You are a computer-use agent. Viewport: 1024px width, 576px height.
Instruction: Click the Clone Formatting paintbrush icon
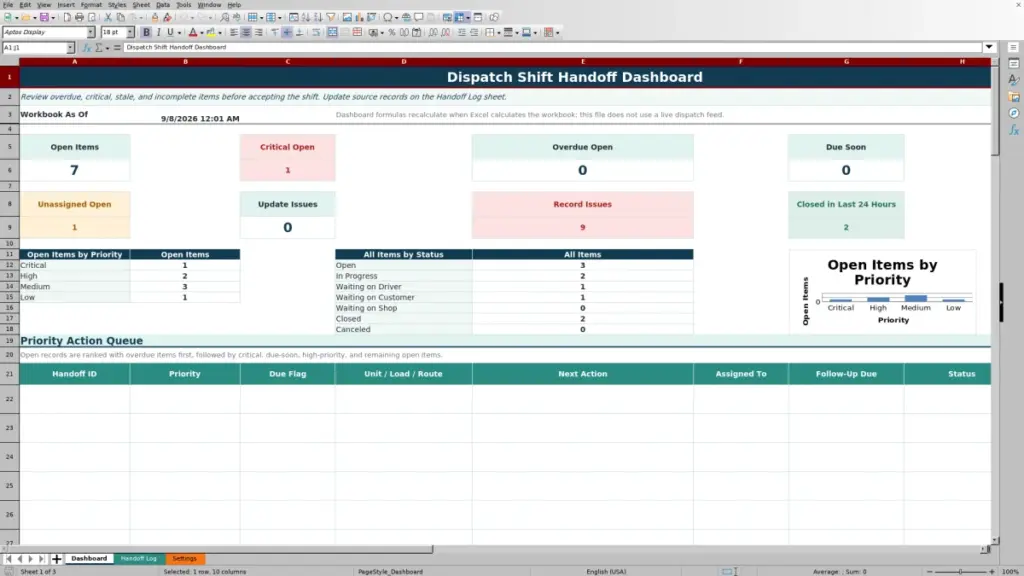pyautogui.click(x=155, y=18)
